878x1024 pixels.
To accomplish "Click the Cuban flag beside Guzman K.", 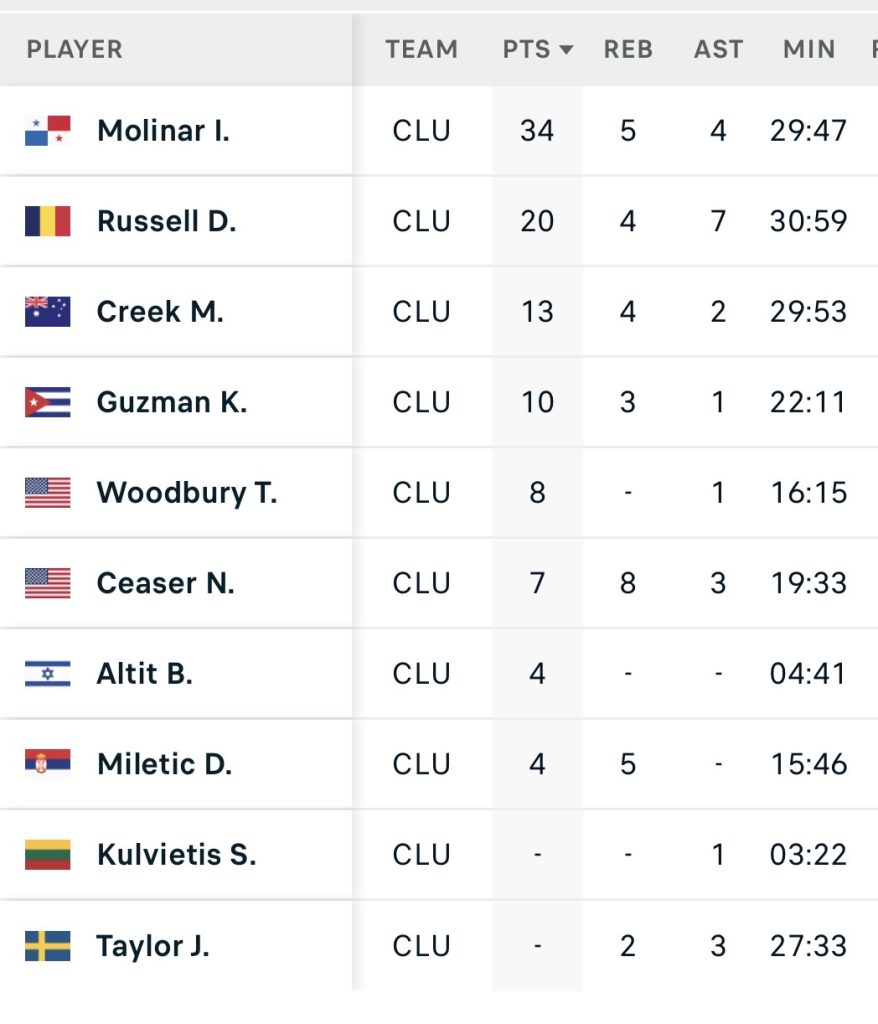I will click(48, 402).
